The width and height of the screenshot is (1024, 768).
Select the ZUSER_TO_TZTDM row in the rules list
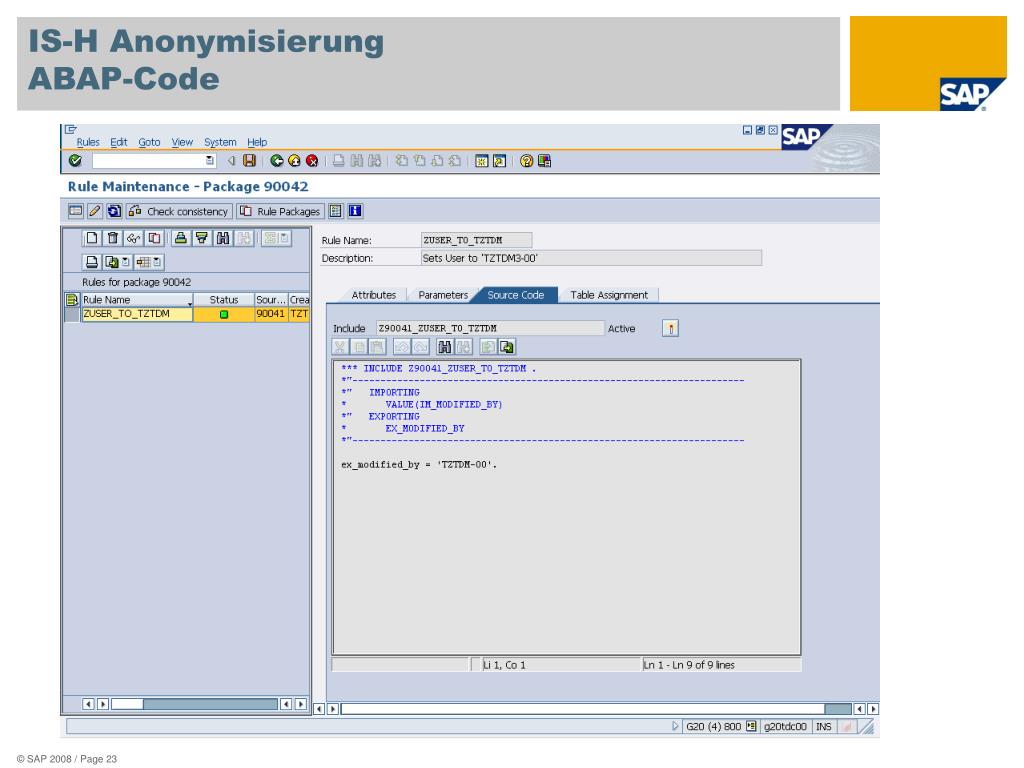[187, 314]
